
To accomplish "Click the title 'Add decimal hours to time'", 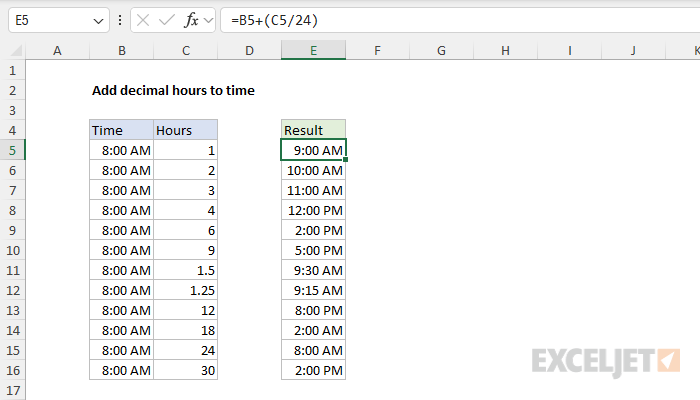I will tap(173, 91).
